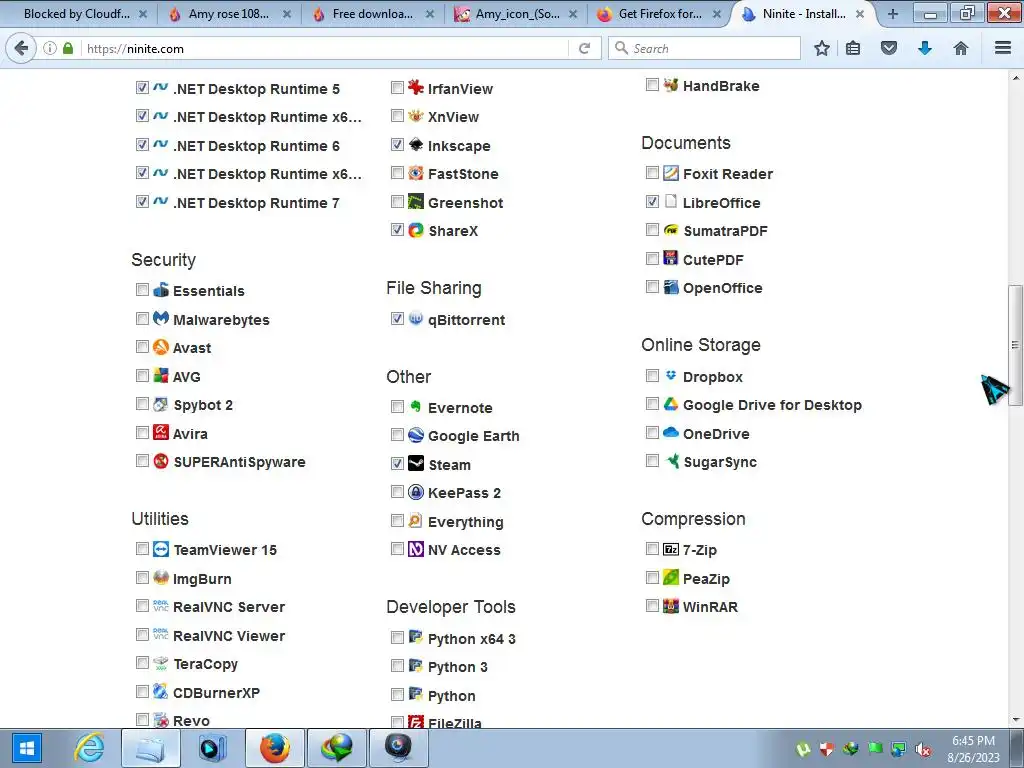Check the 7-Zip checkbox
This screenshot has height=768, width=1024.
tap(652, 549)
